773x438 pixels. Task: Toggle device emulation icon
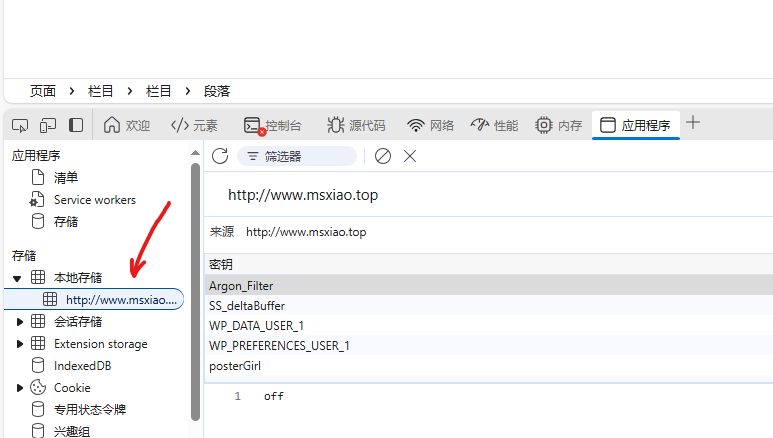click(x=47, y=125)
